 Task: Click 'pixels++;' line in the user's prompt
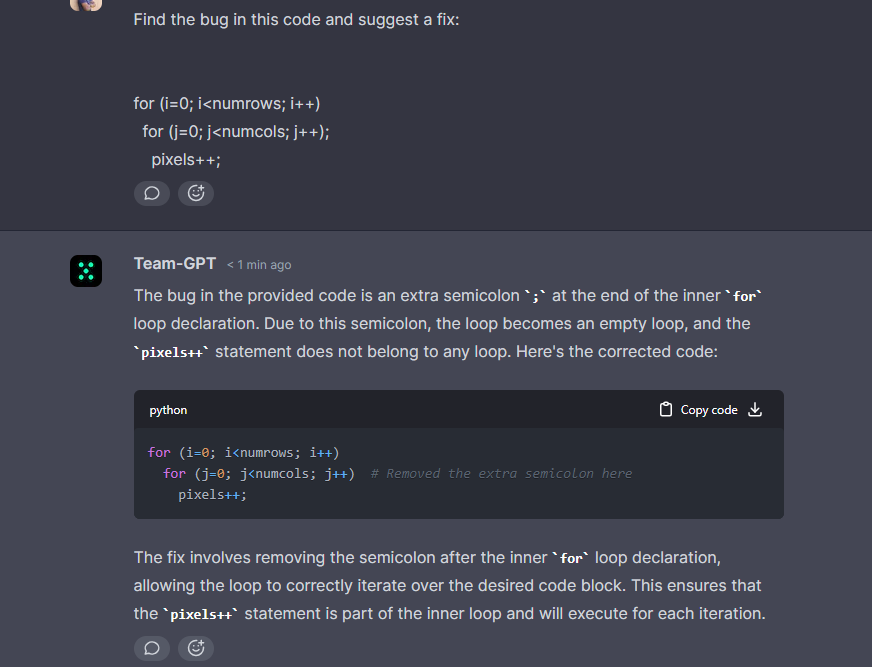186,159
